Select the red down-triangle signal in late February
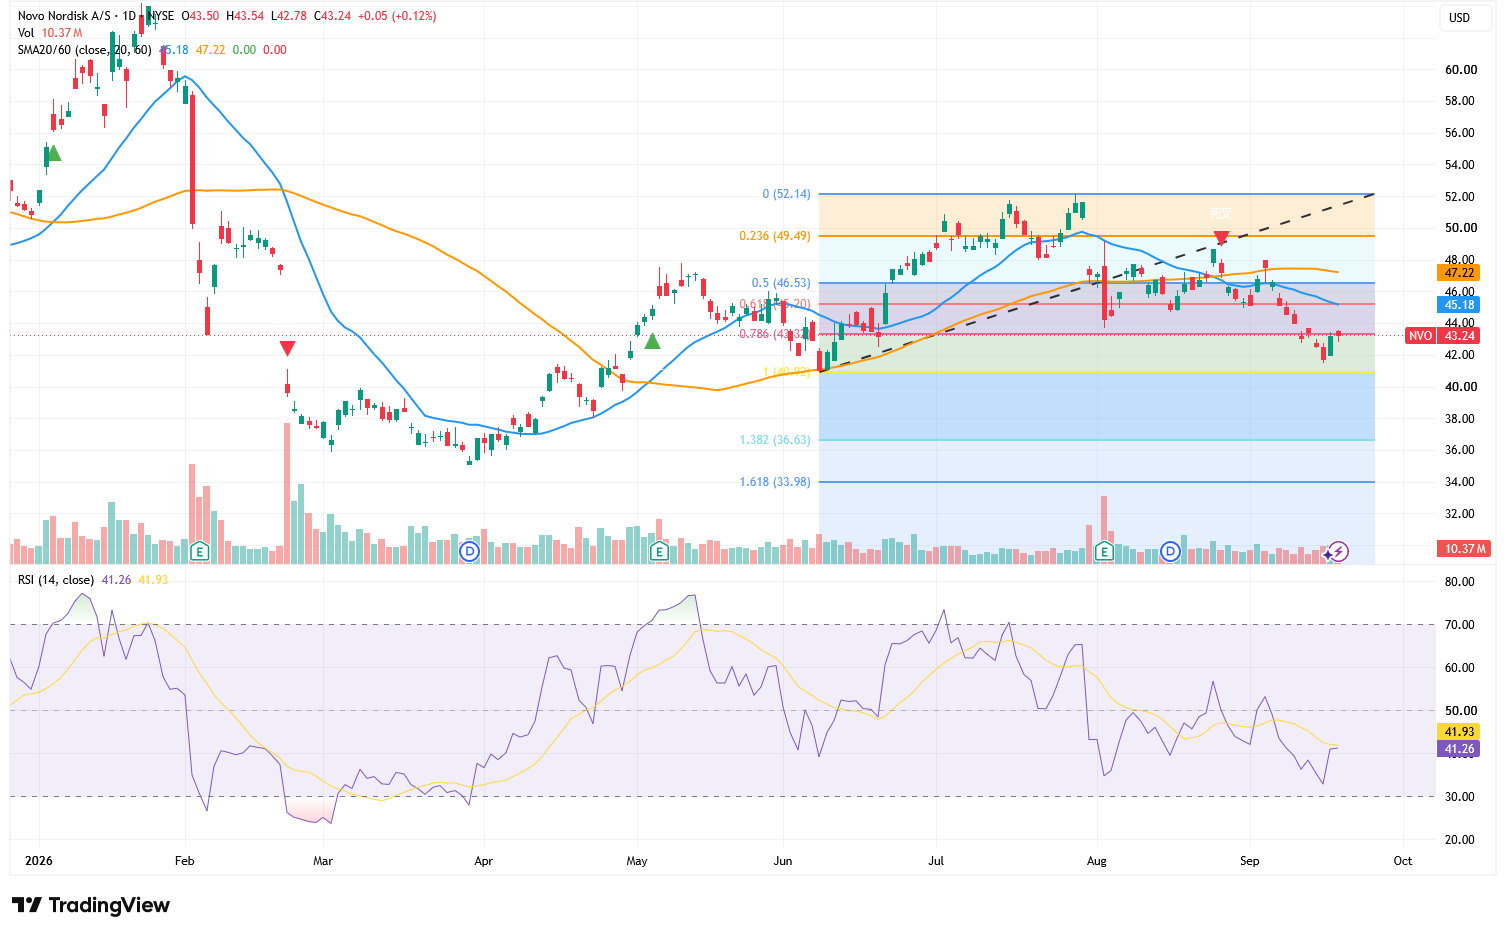Screen dimensions: 1506x934 tap(288, 348)
